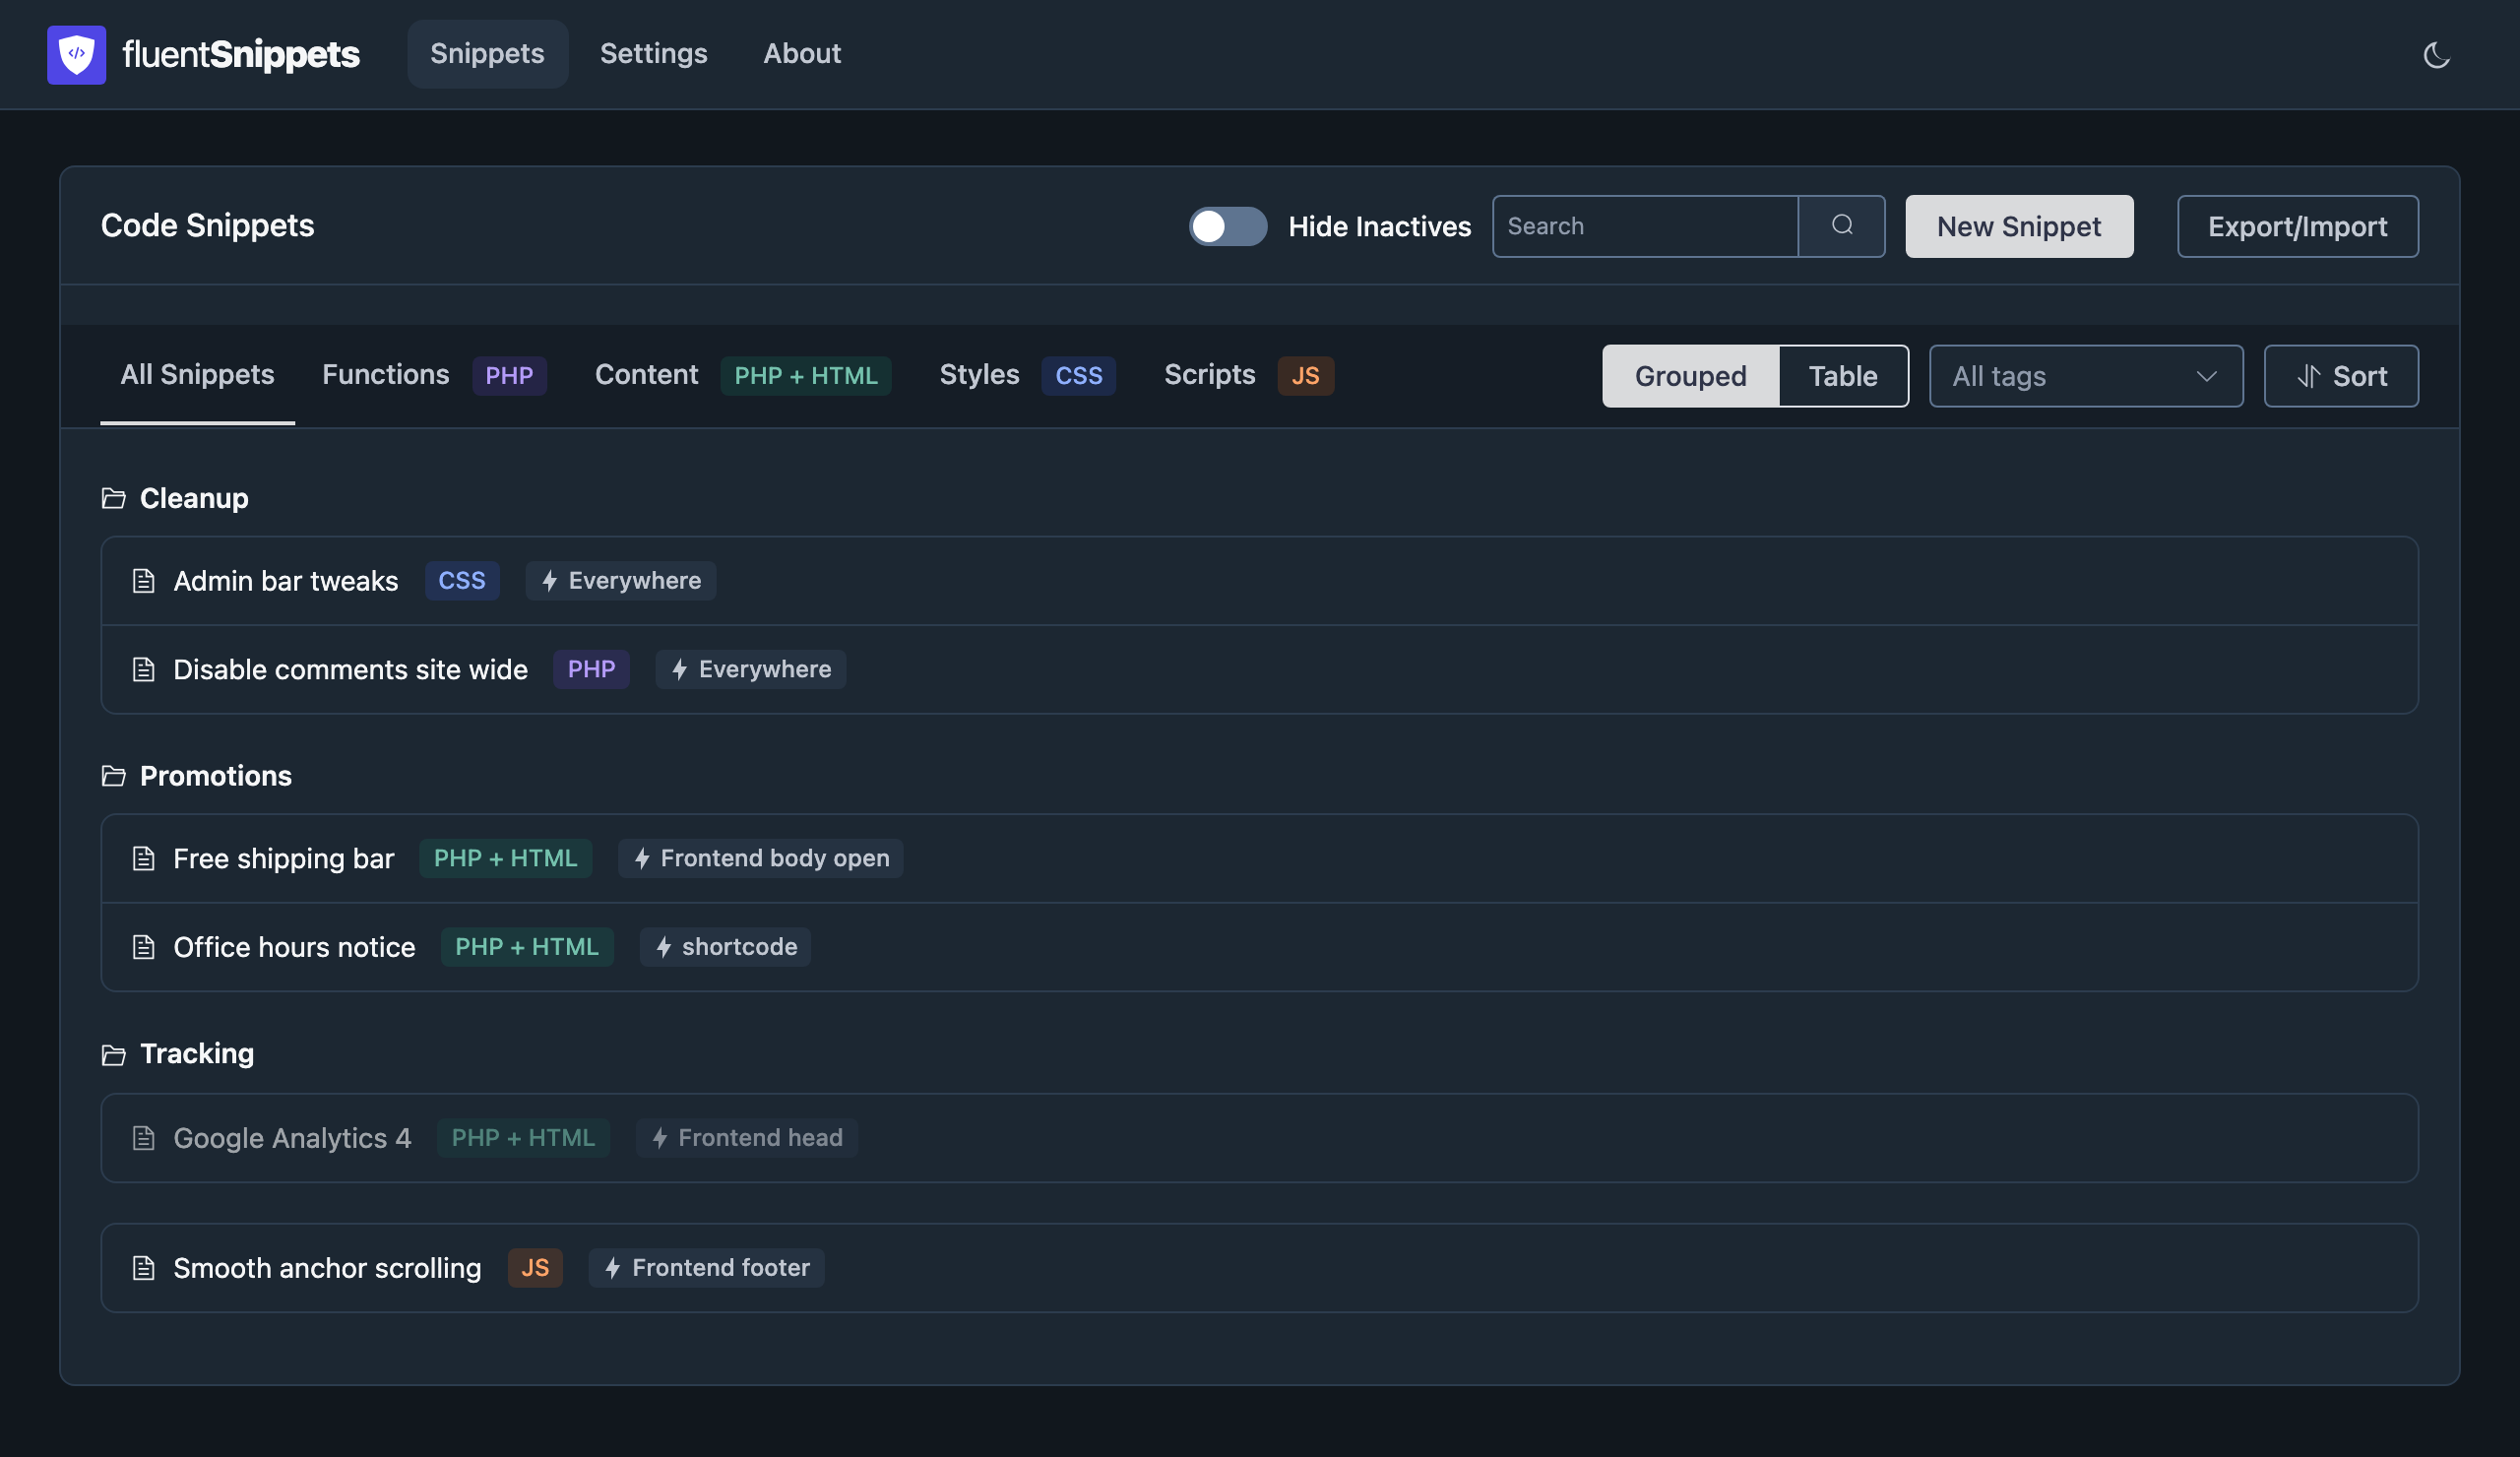Viewport: 2520px width, 1457px height.
Task: Open the All tags dropdown
Action: (x=2085, y=376)
